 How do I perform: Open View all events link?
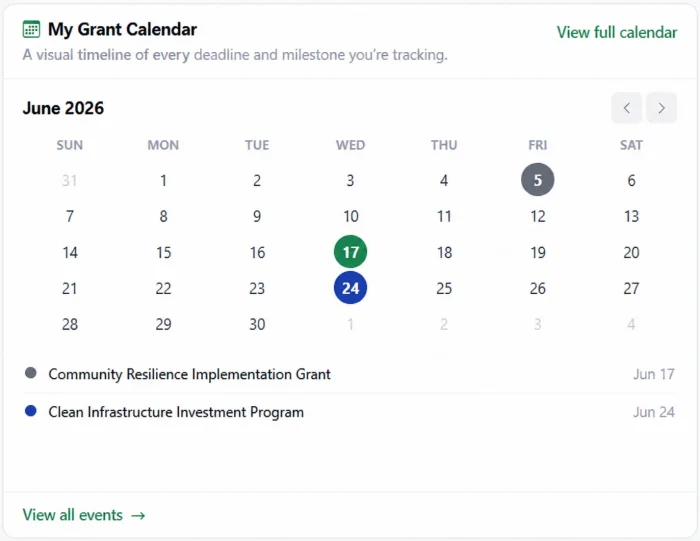(x=84, y=515)
